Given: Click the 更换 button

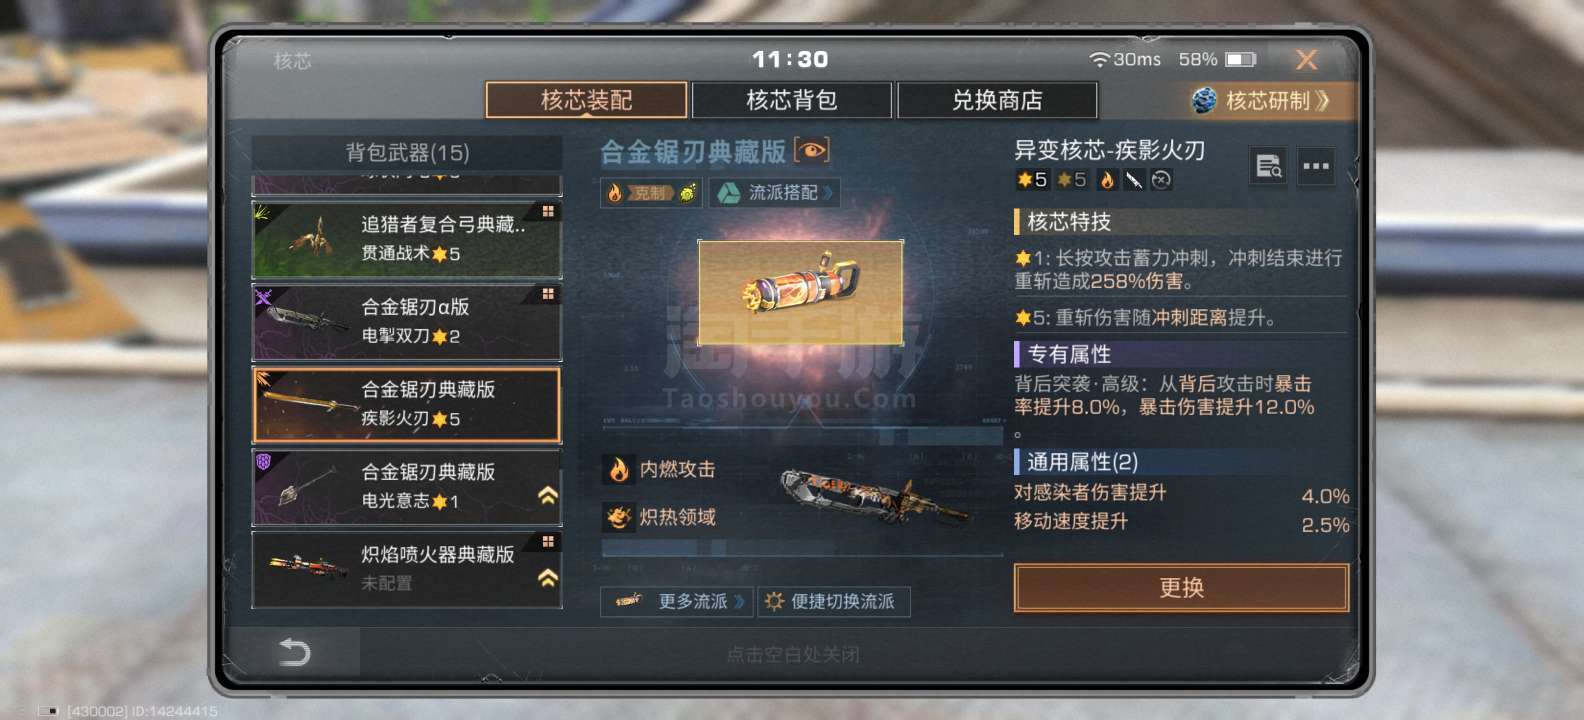Looking at the screenshot, I should coord(1181,587).
